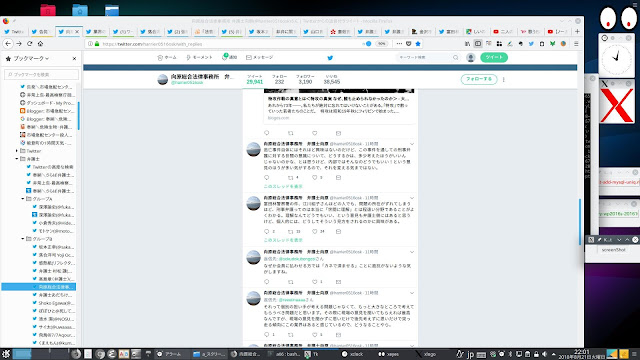Viewport: 640px width, 360px height.
Task: Open the profile three-dot more options
Action: [x=504, y=80]
